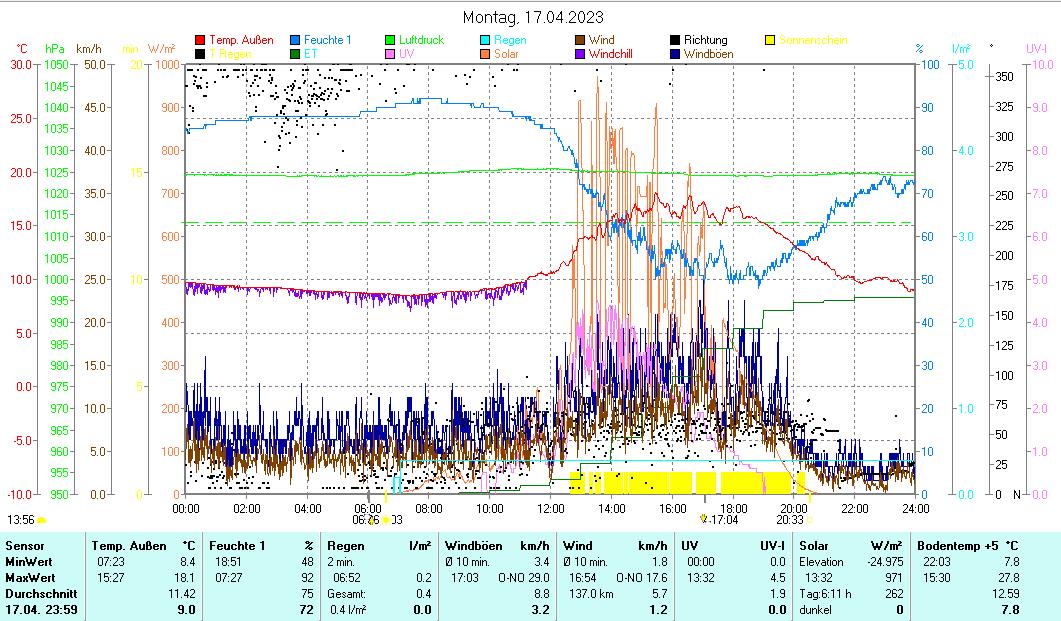1061x621 pixels.
Task: Click the sun icon beside 13:56
Action: (x=42, y=520)
